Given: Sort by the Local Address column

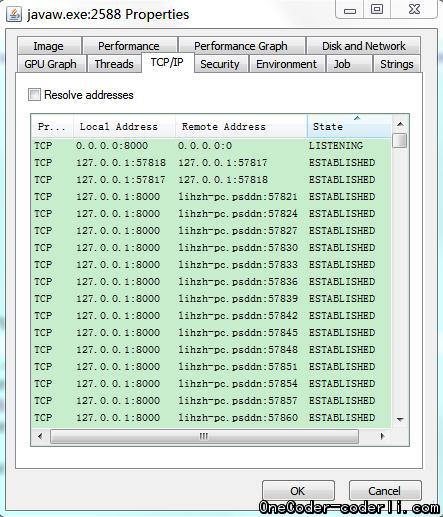Looking at the screenshot, I should tap(124, 126).
